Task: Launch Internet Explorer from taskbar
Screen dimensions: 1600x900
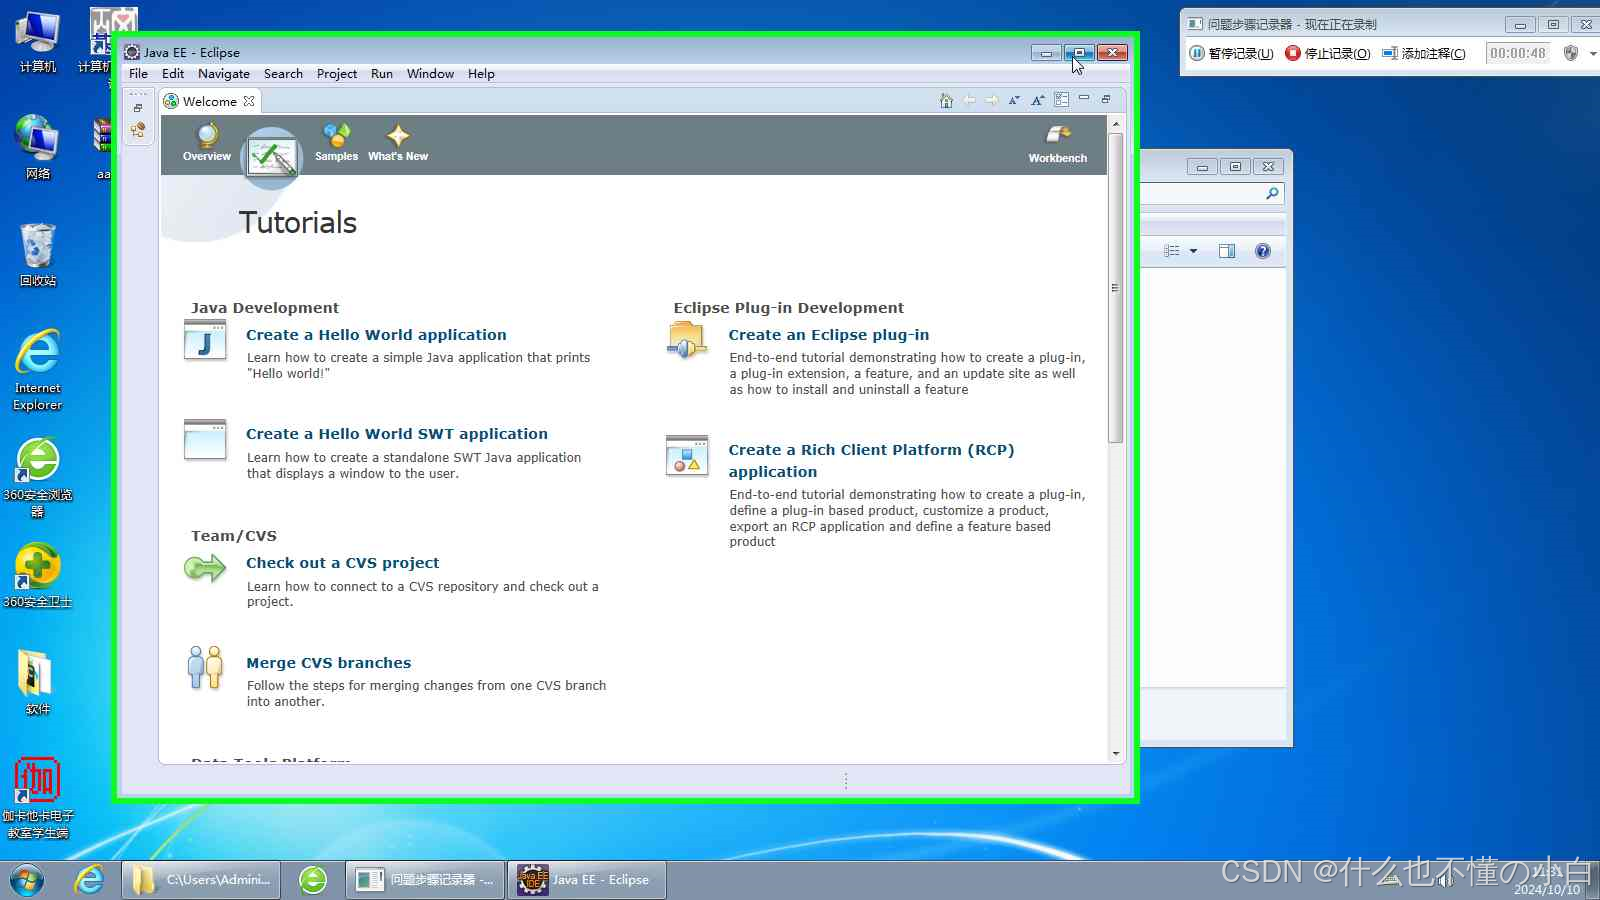Action: click(89, 880)
